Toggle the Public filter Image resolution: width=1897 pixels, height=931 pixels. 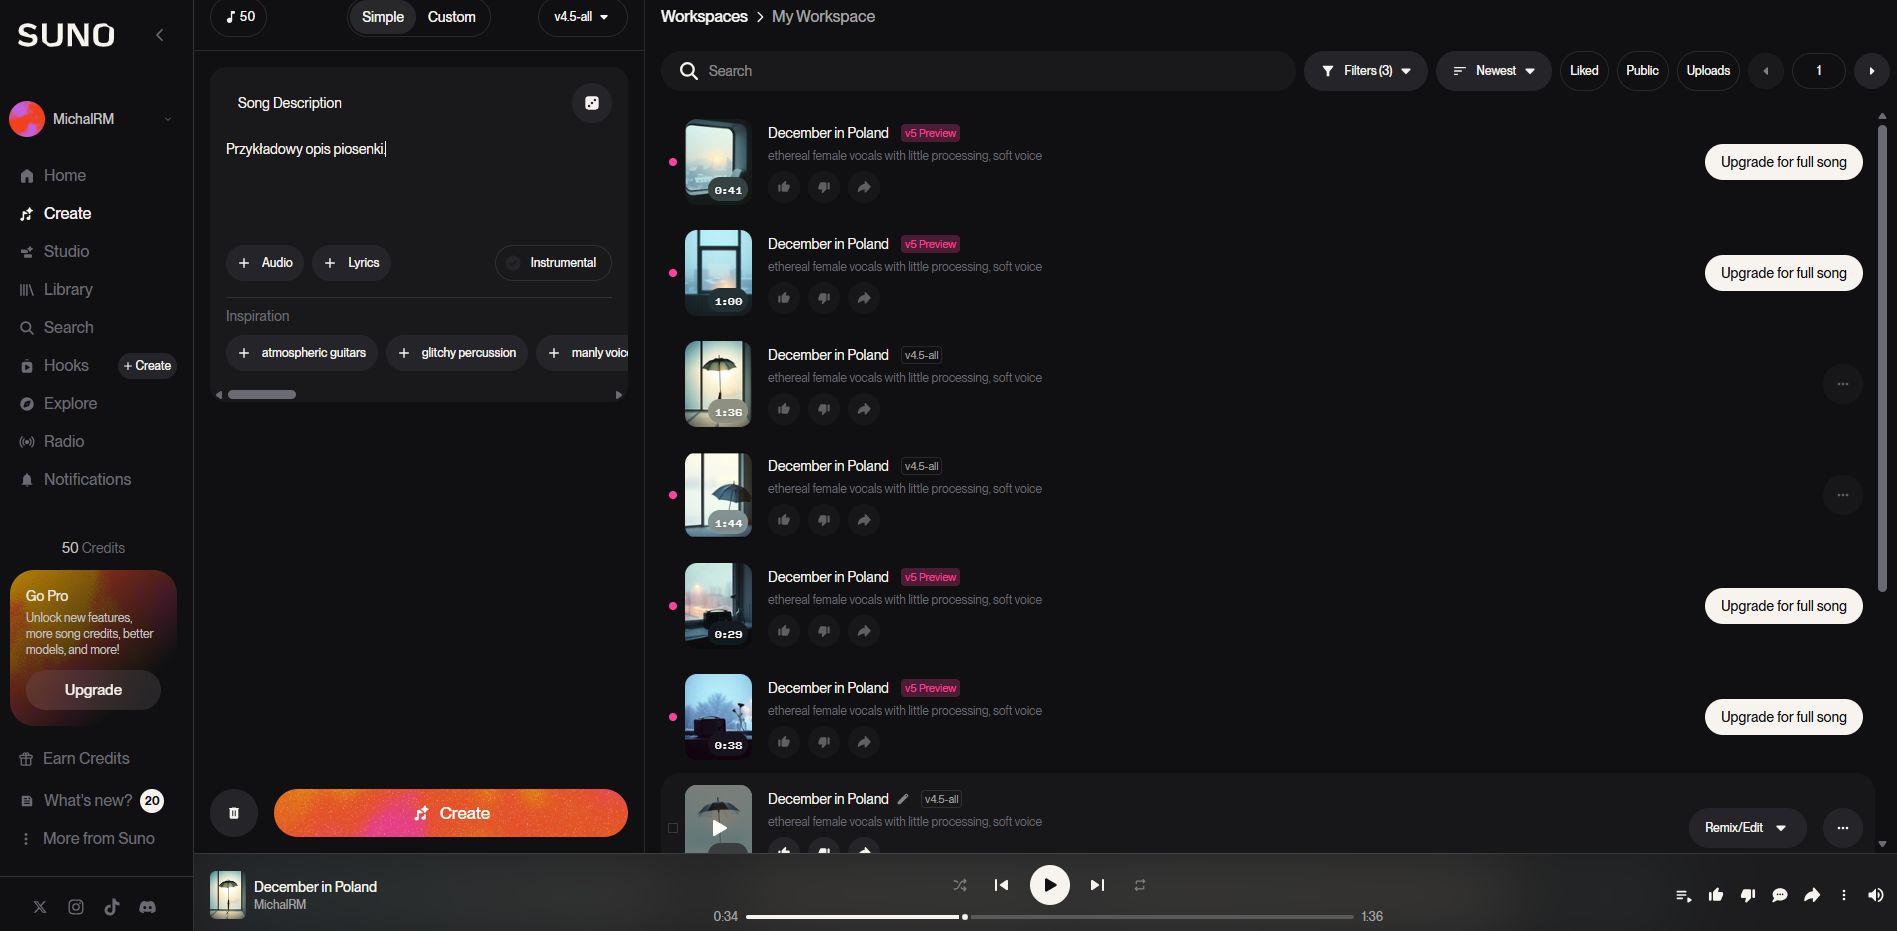pos(1642,71)
